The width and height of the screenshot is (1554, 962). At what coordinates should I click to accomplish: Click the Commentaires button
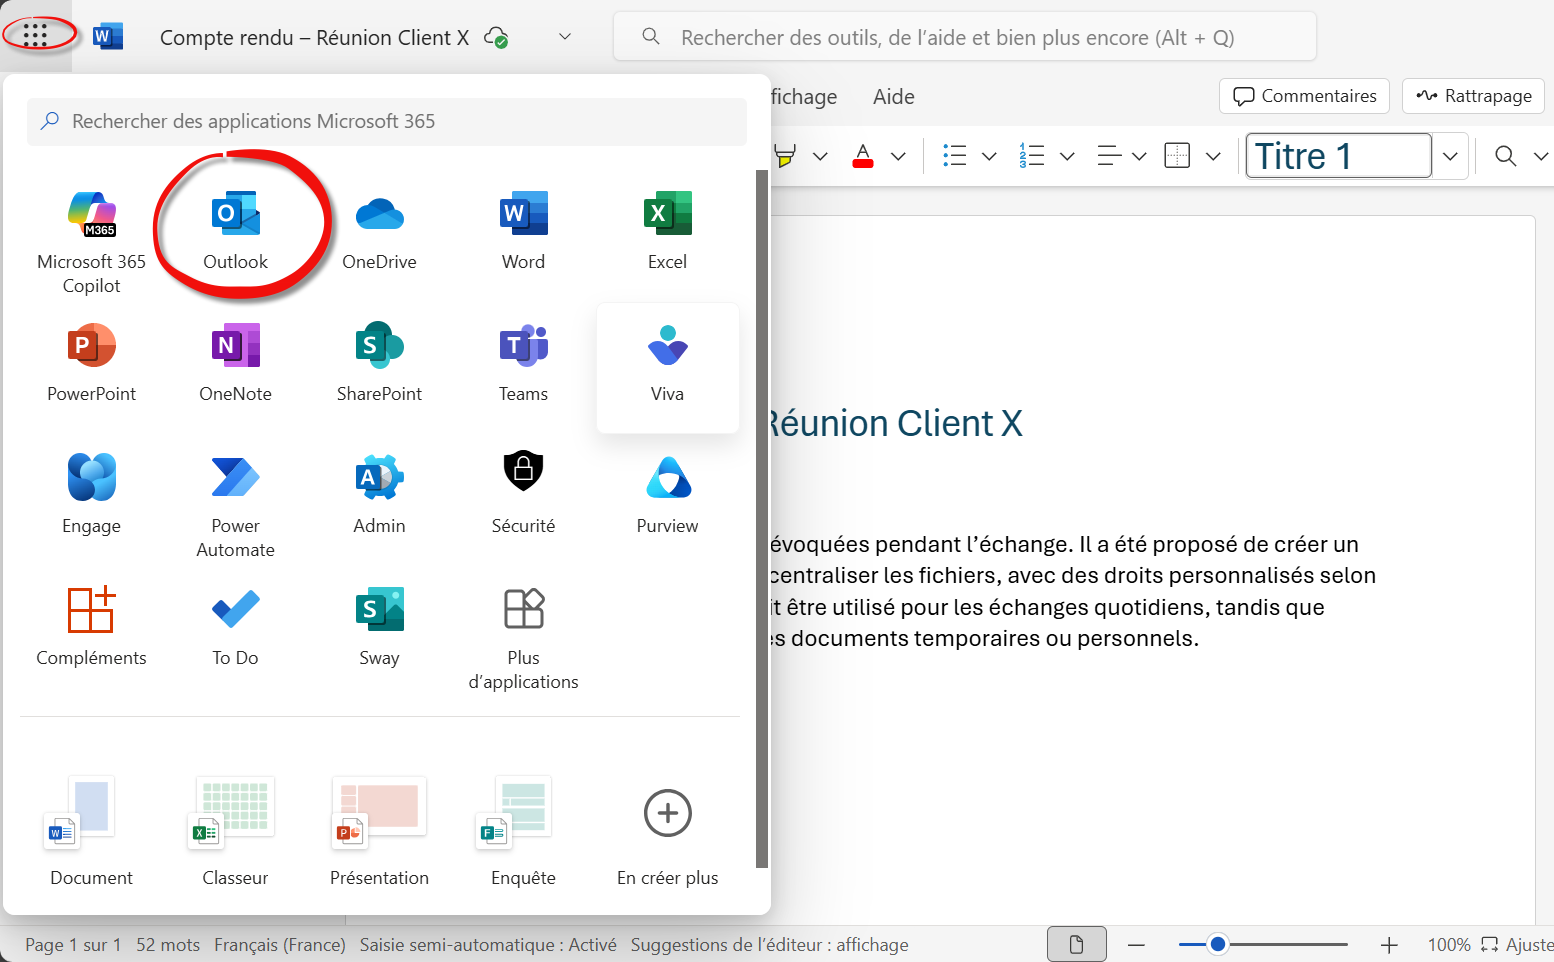click(1304, 96)
